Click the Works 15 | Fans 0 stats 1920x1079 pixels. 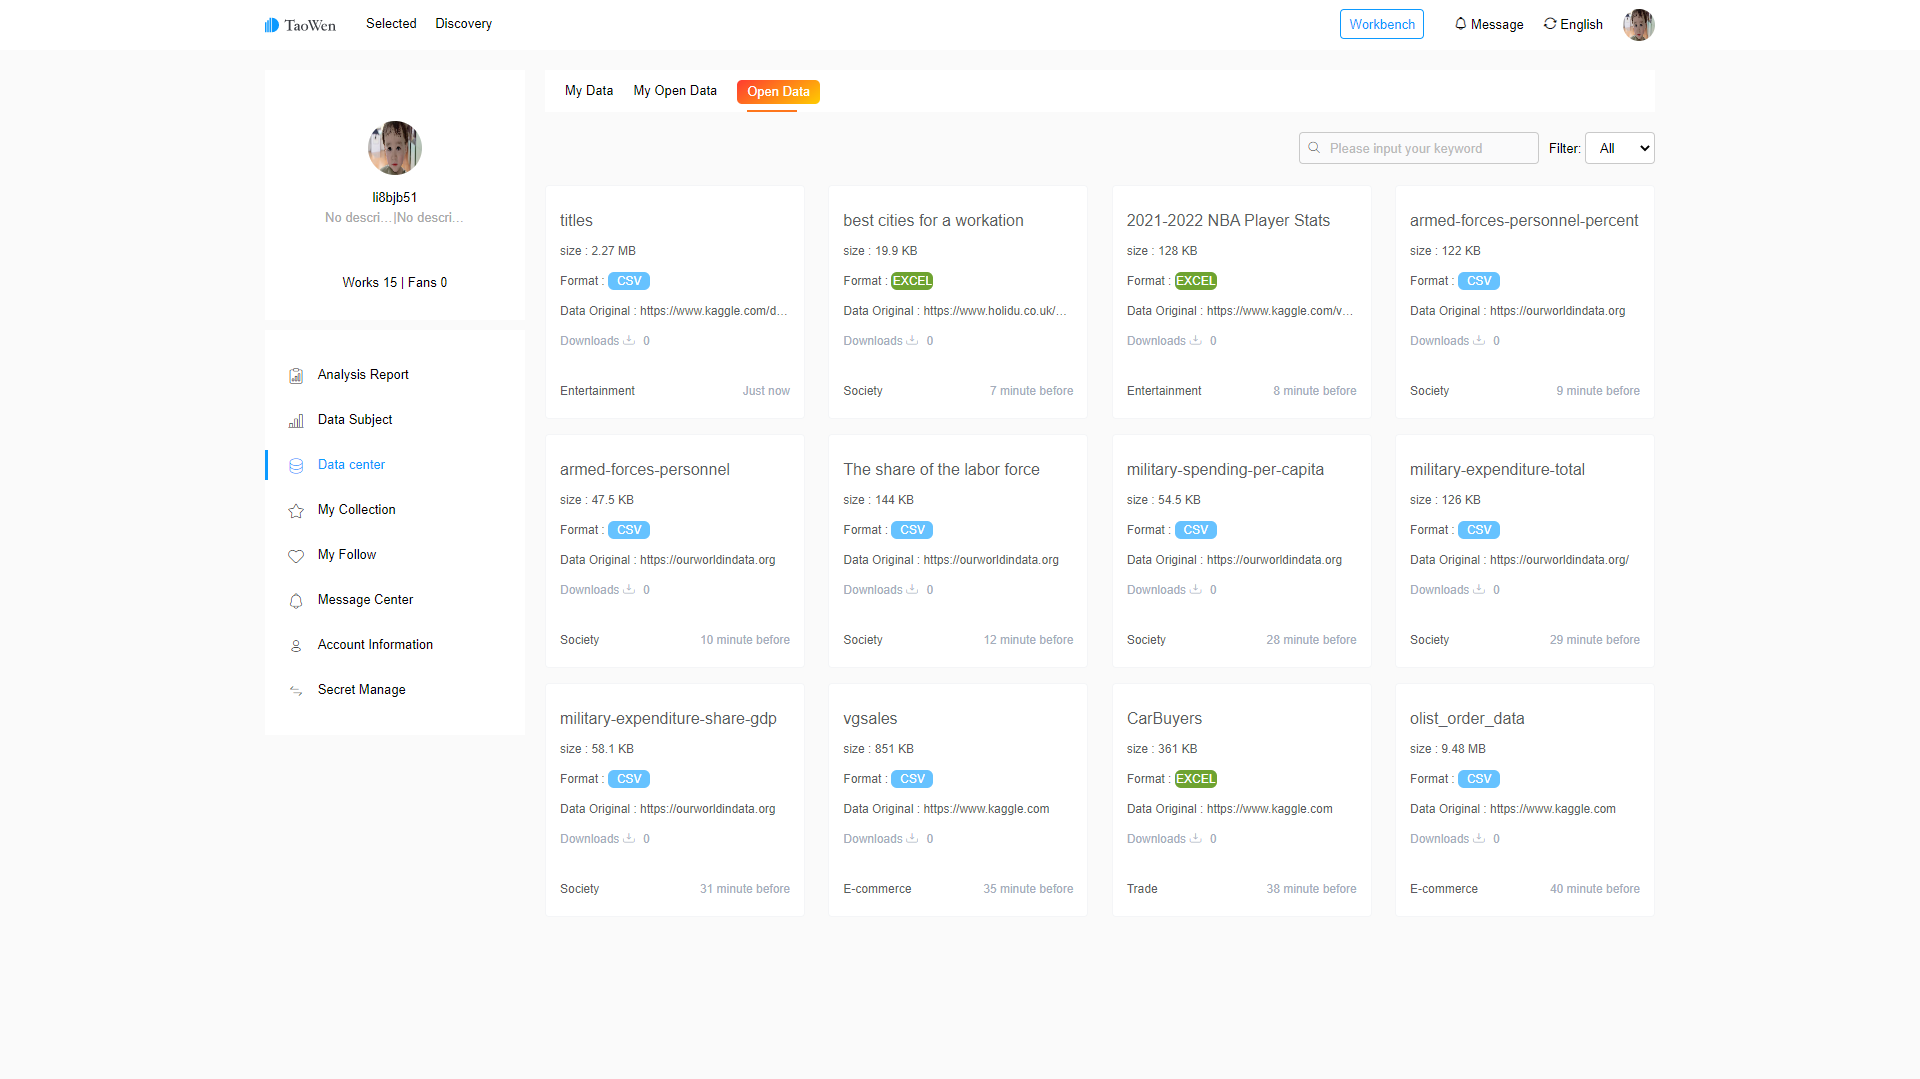(x=394, y=283)
